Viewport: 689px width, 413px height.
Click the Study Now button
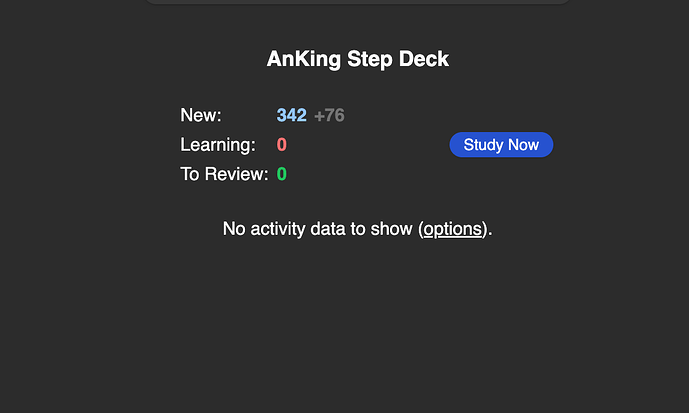click(501, 145)
